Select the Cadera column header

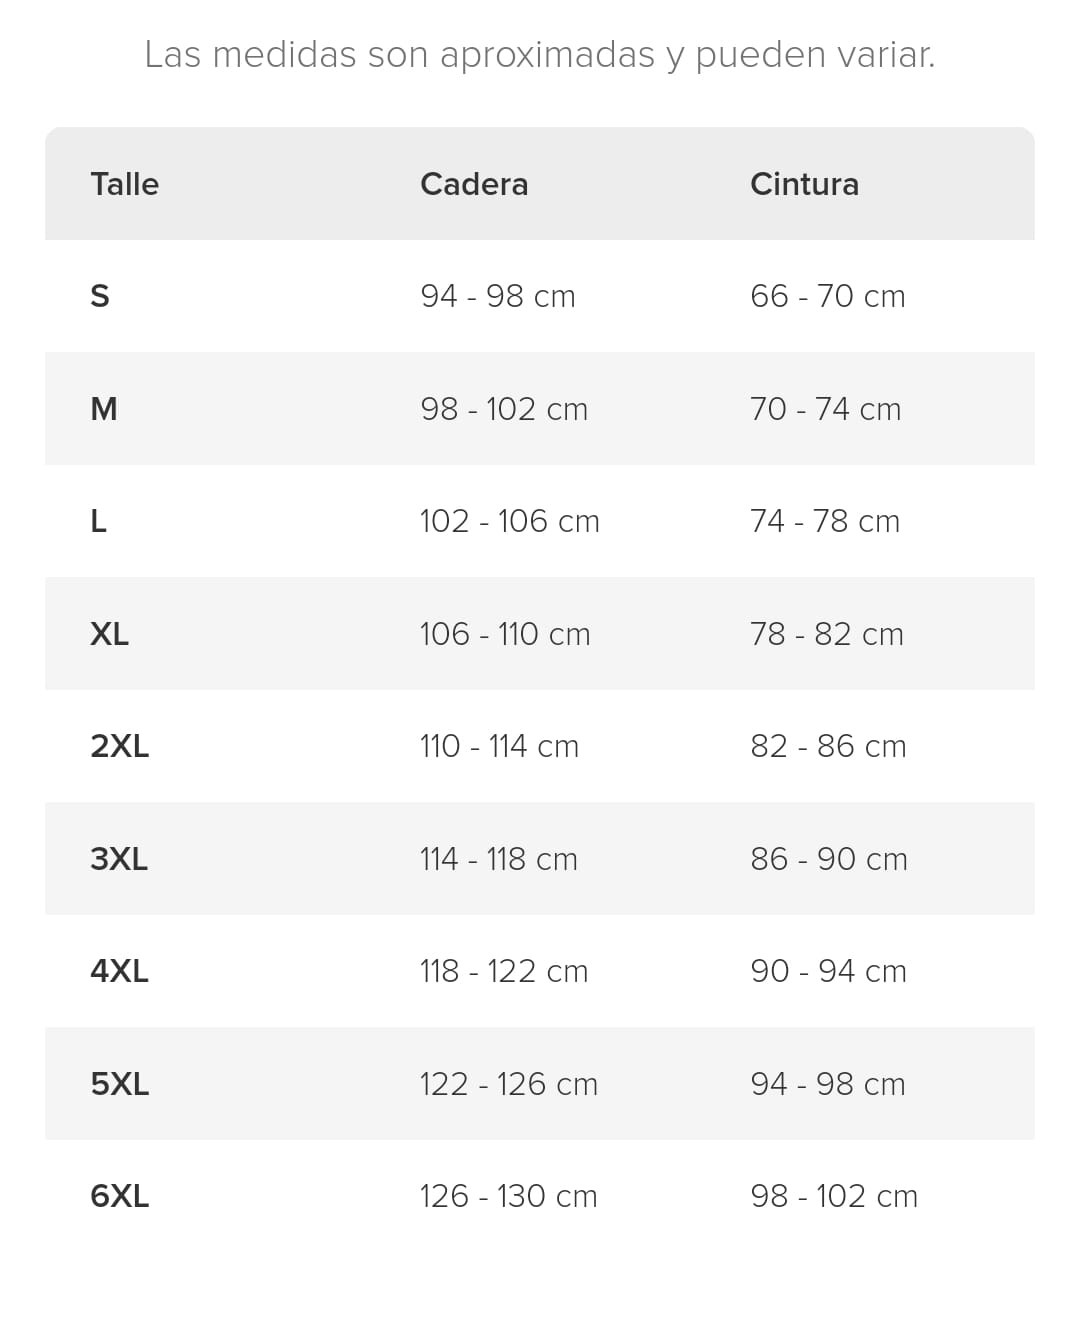(474, 184)
